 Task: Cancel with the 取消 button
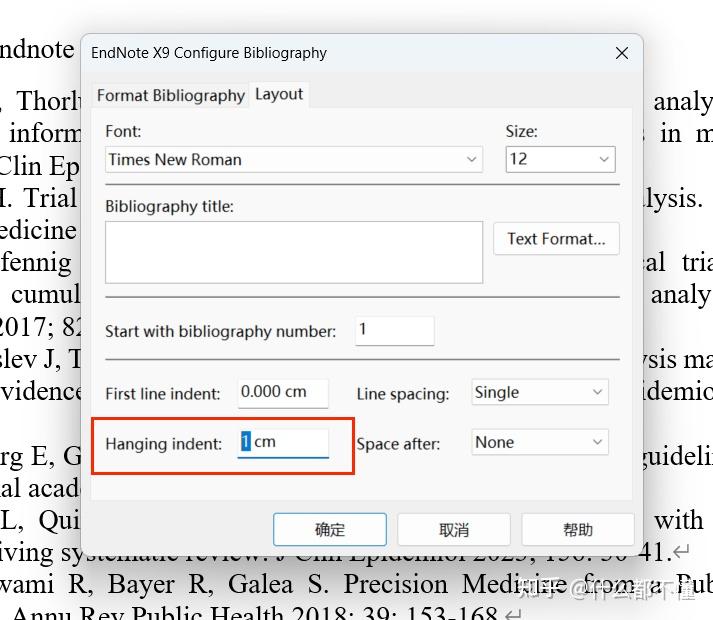point(454,529)
